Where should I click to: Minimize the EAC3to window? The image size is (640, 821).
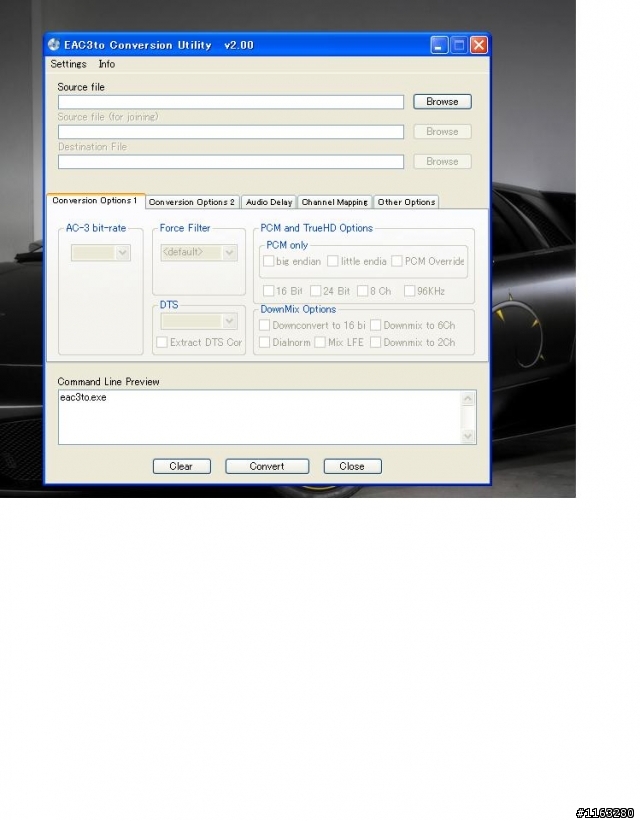pyautogui.click(x=439, y=46)
